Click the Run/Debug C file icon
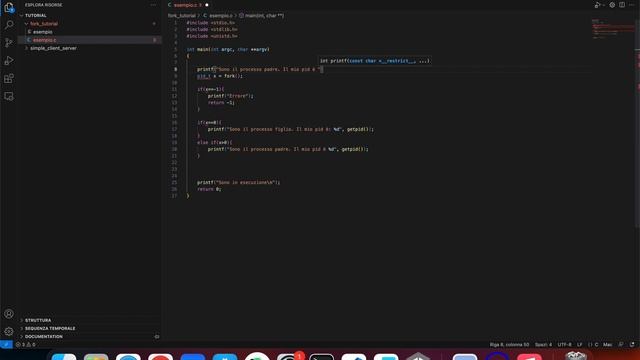The image size is (640, 360). pyautogui.click(x=597, y=5)
